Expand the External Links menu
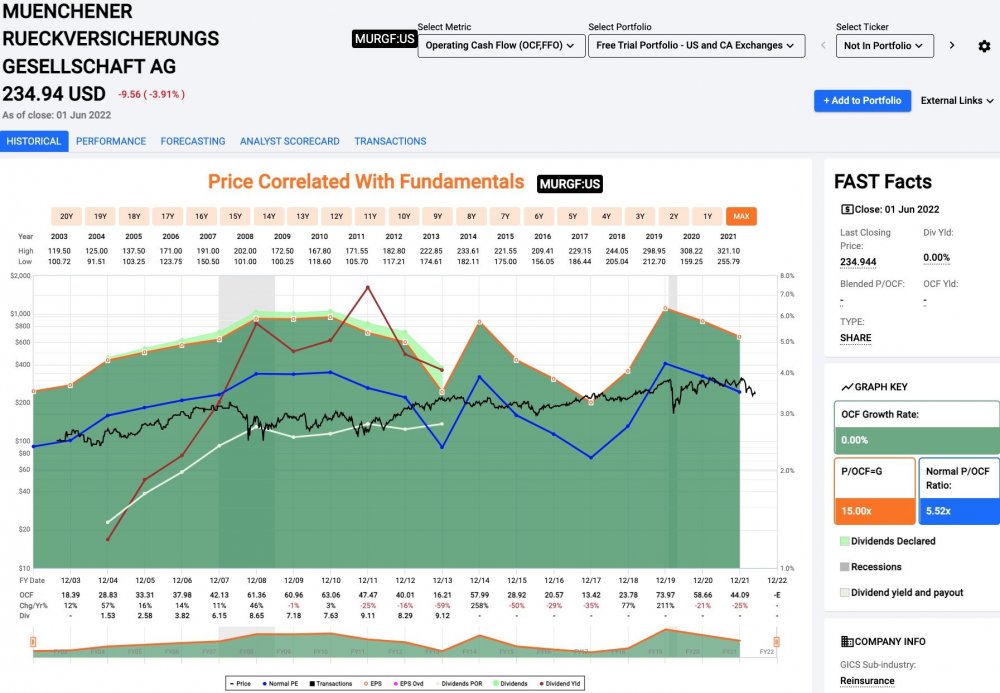 point(957,100)
